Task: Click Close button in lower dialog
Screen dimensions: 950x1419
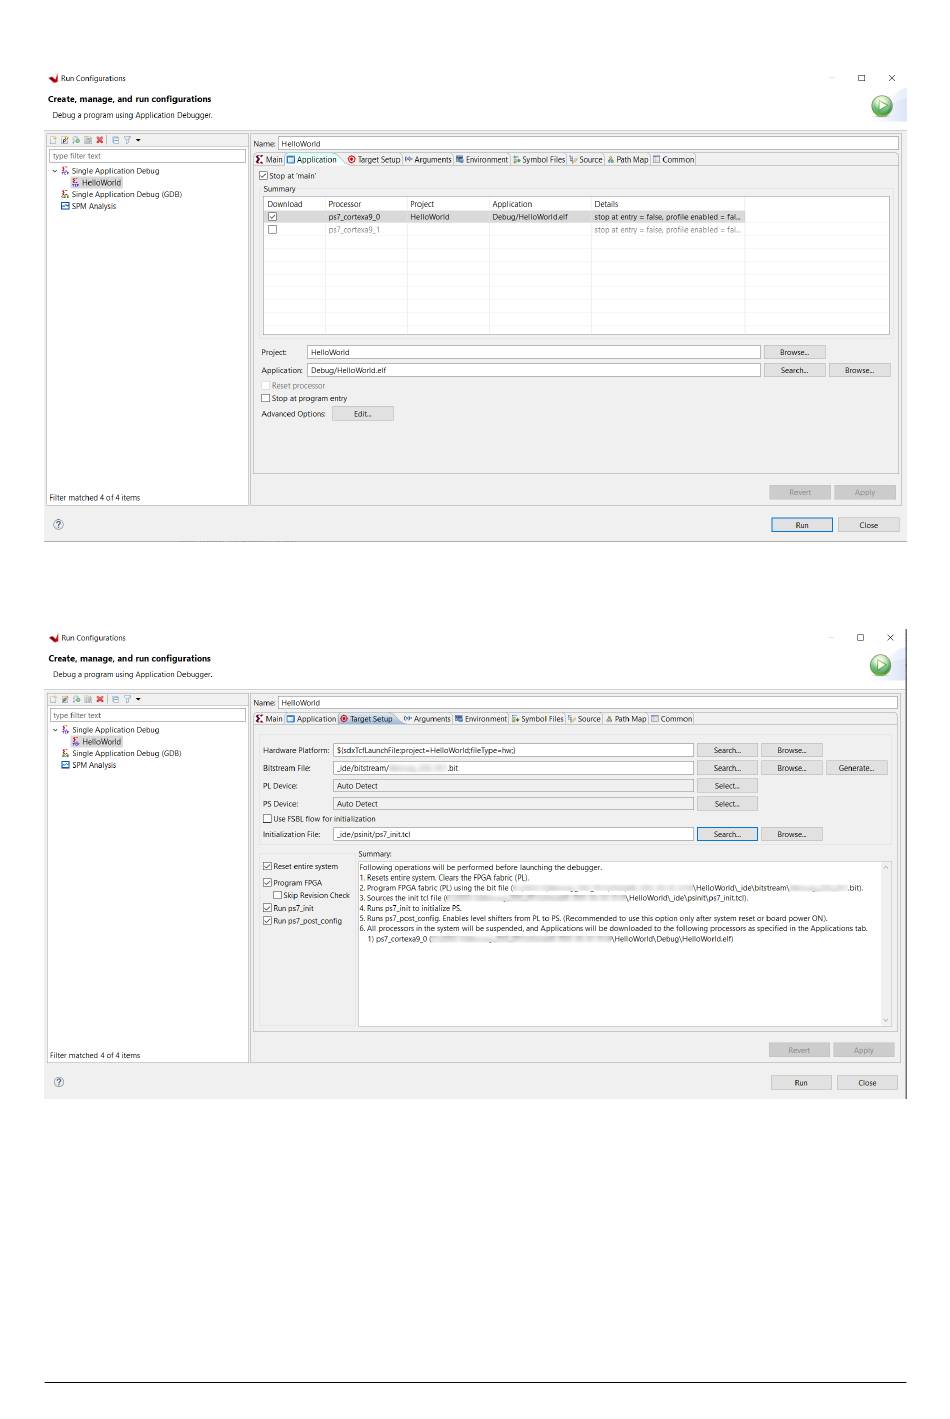Action: [867, 1083]
